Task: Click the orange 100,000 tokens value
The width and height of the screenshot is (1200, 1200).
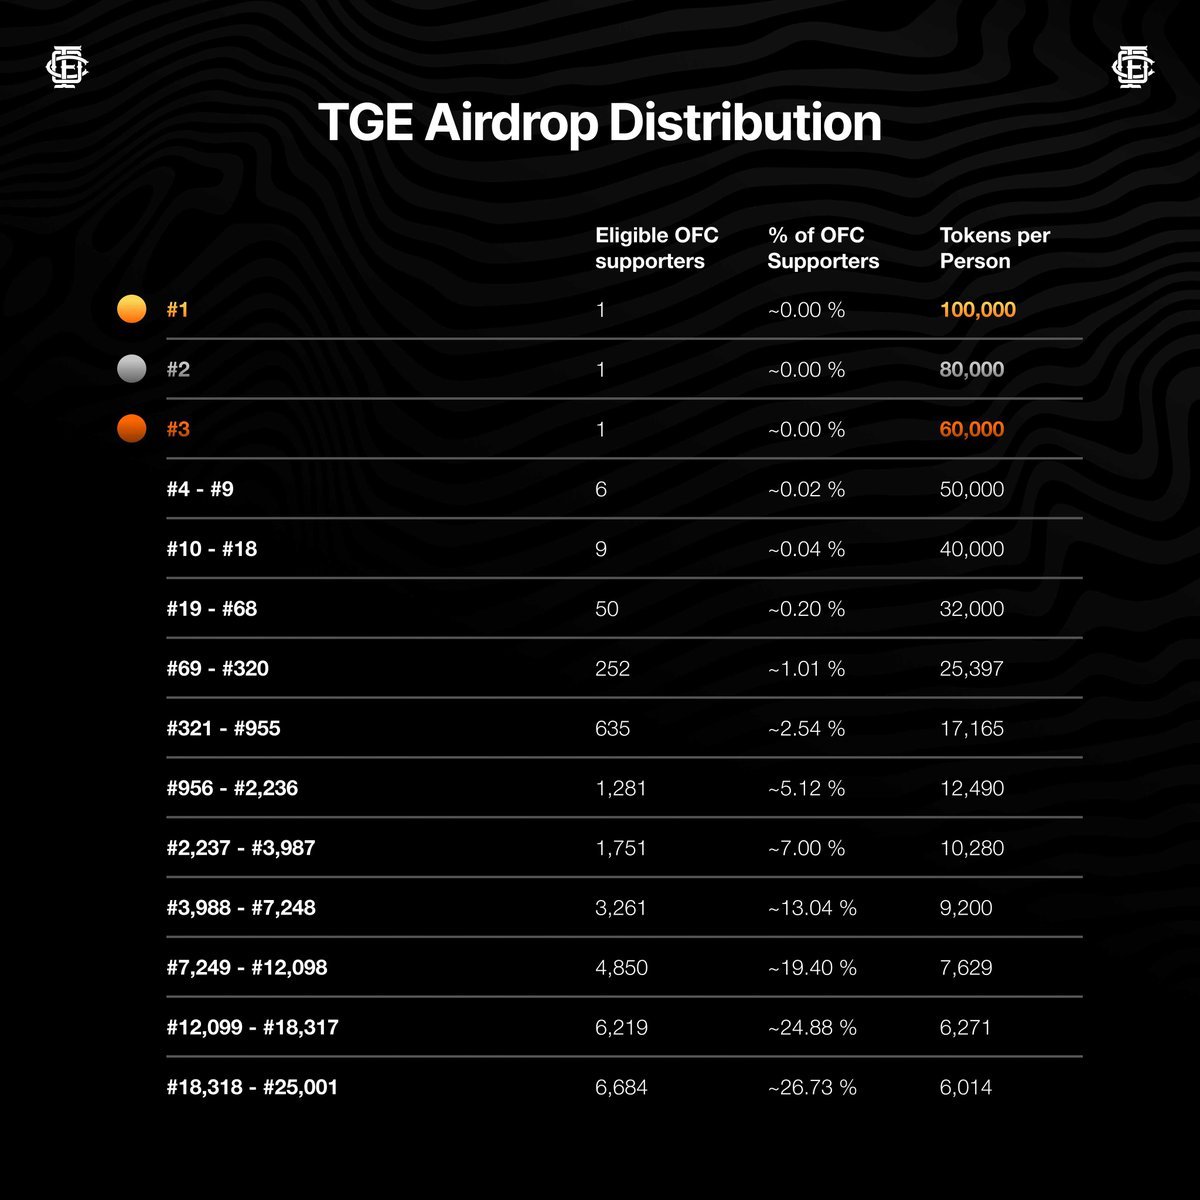Action: pyautogui.click(x=977, y=310)
